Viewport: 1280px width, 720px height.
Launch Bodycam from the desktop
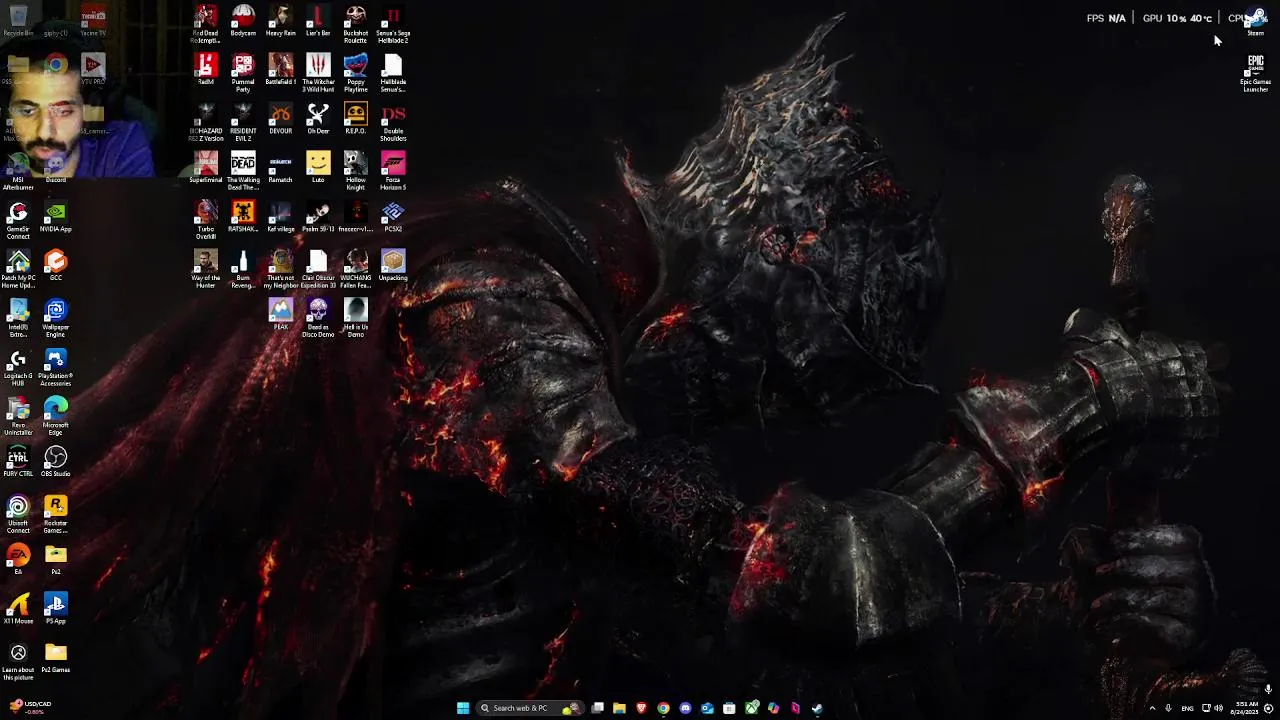[243, 21]
